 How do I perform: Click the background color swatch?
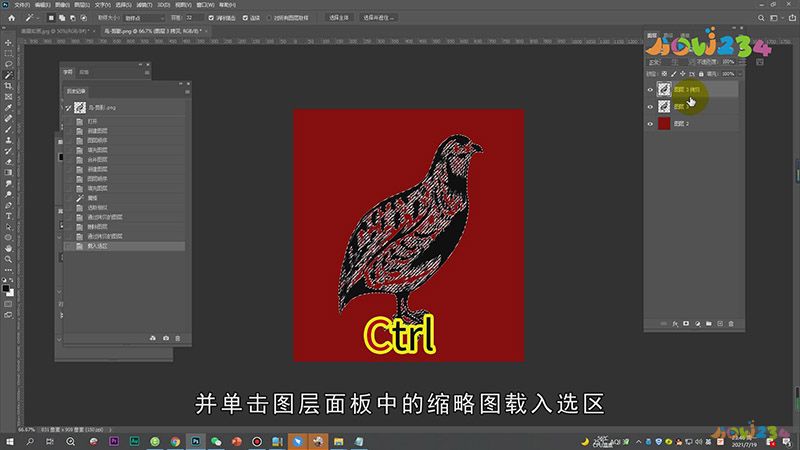point(11,293)
